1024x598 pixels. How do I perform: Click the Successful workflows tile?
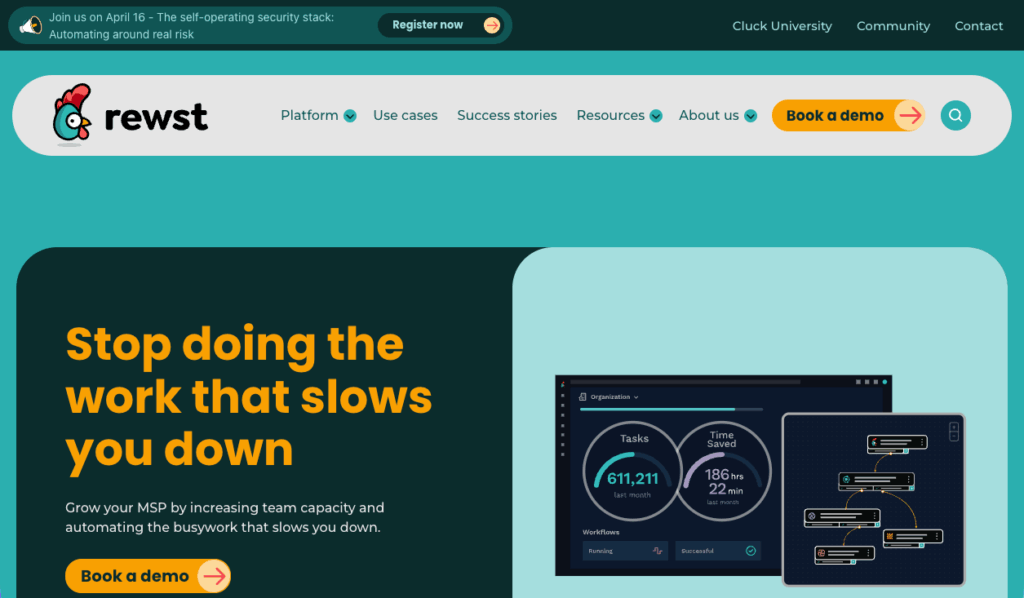[x=718, y=551]
